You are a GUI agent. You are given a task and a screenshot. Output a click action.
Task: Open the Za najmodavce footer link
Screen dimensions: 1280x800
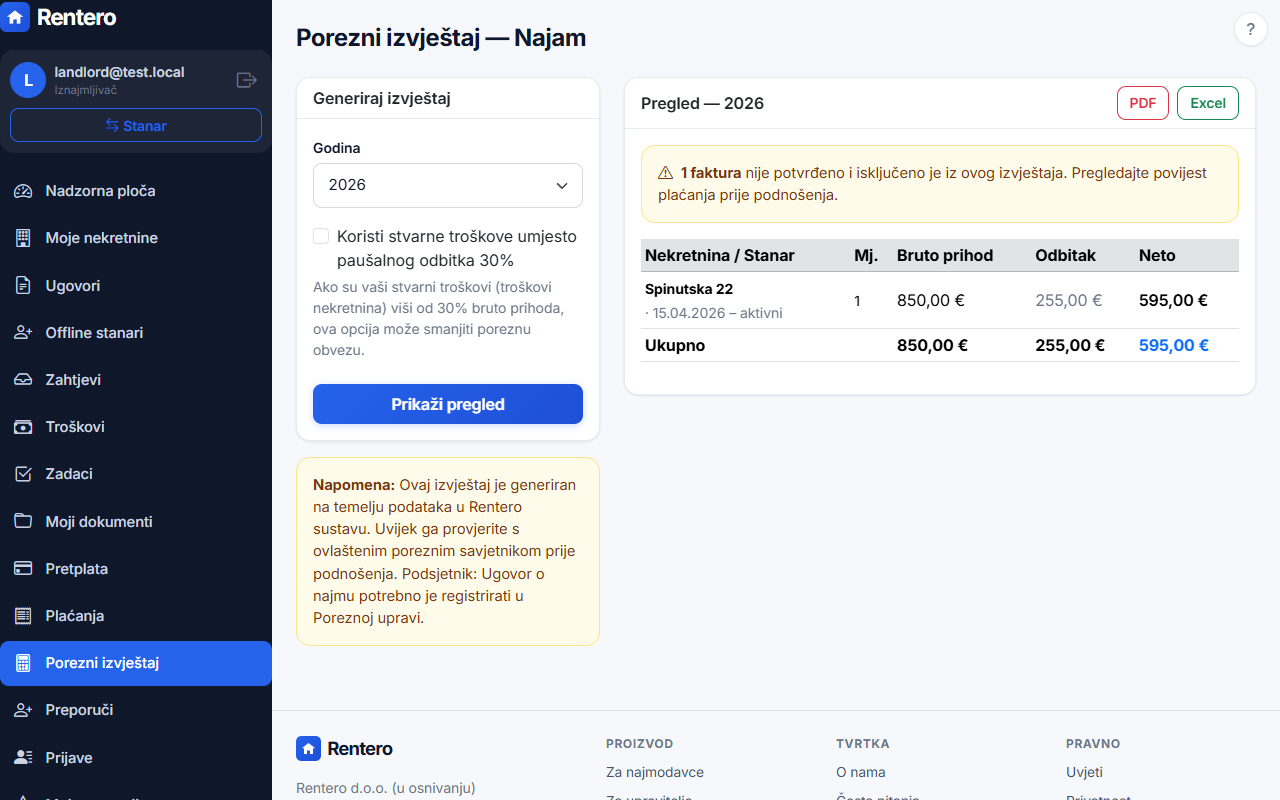[x=655, y=772]
